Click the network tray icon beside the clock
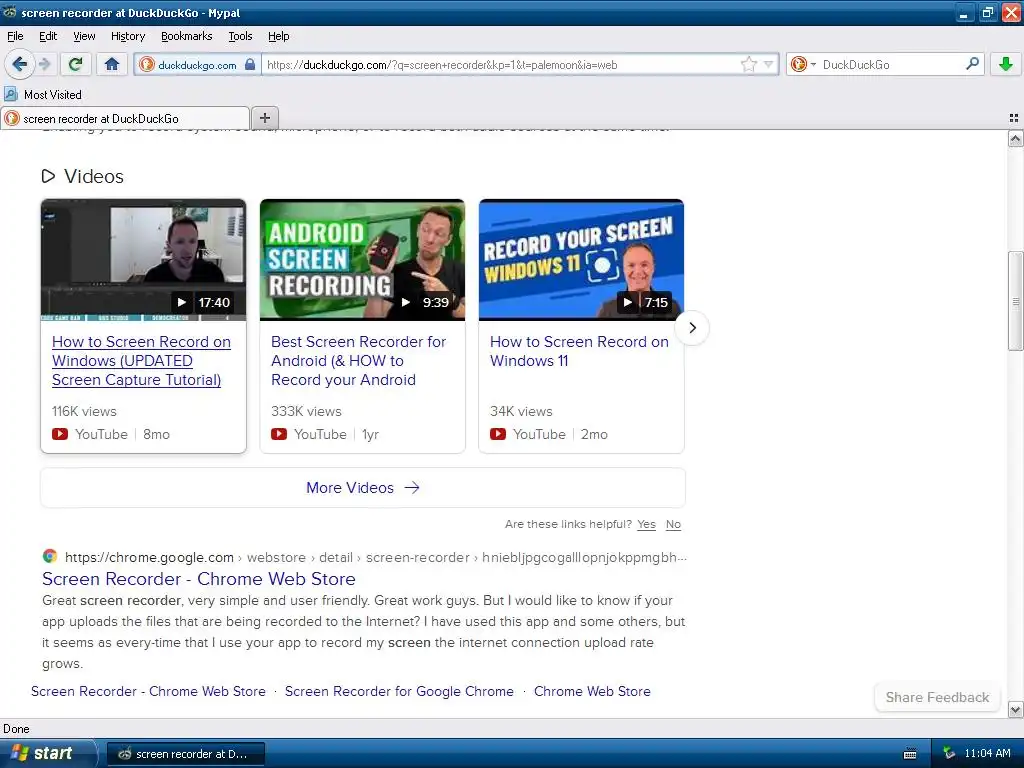1024x768 pixels. pos(950,754)
